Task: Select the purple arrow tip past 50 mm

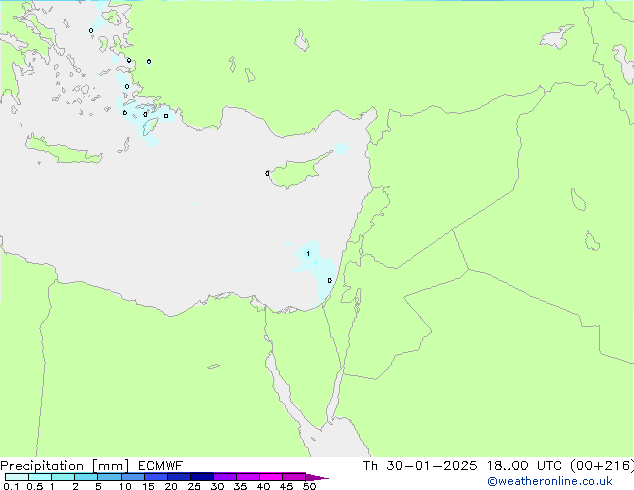Action: pos(317,477)
